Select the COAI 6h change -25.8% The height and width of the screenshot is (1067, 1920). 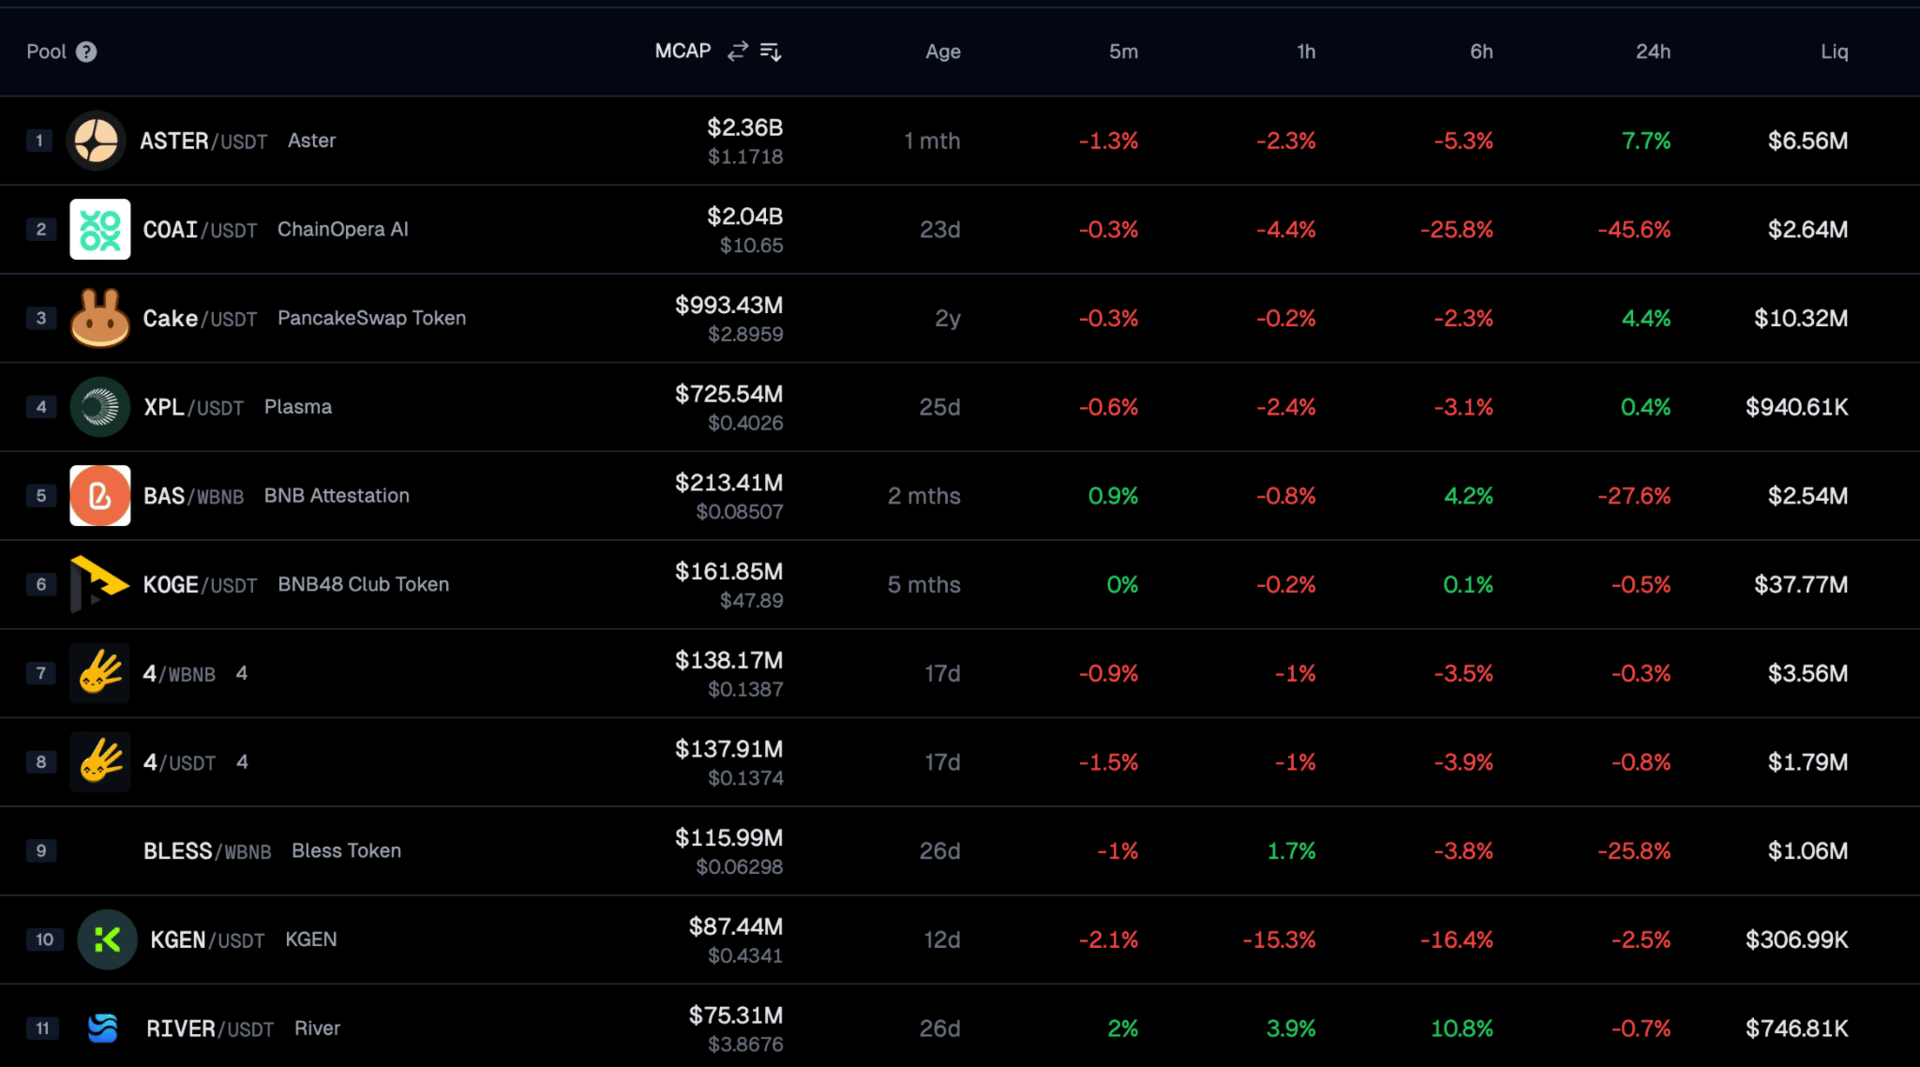coord(1457,230)
